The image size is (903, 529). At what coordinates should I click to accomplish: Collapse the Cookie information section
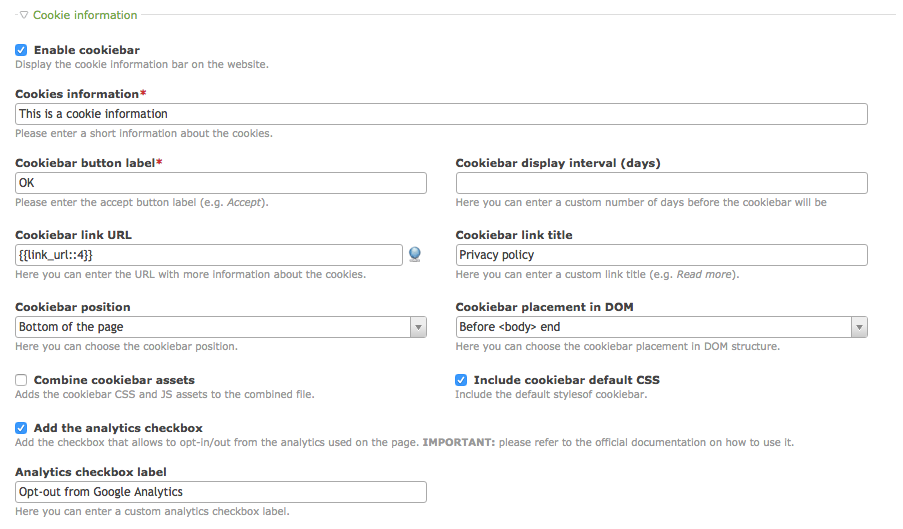[x=24, y=16]
